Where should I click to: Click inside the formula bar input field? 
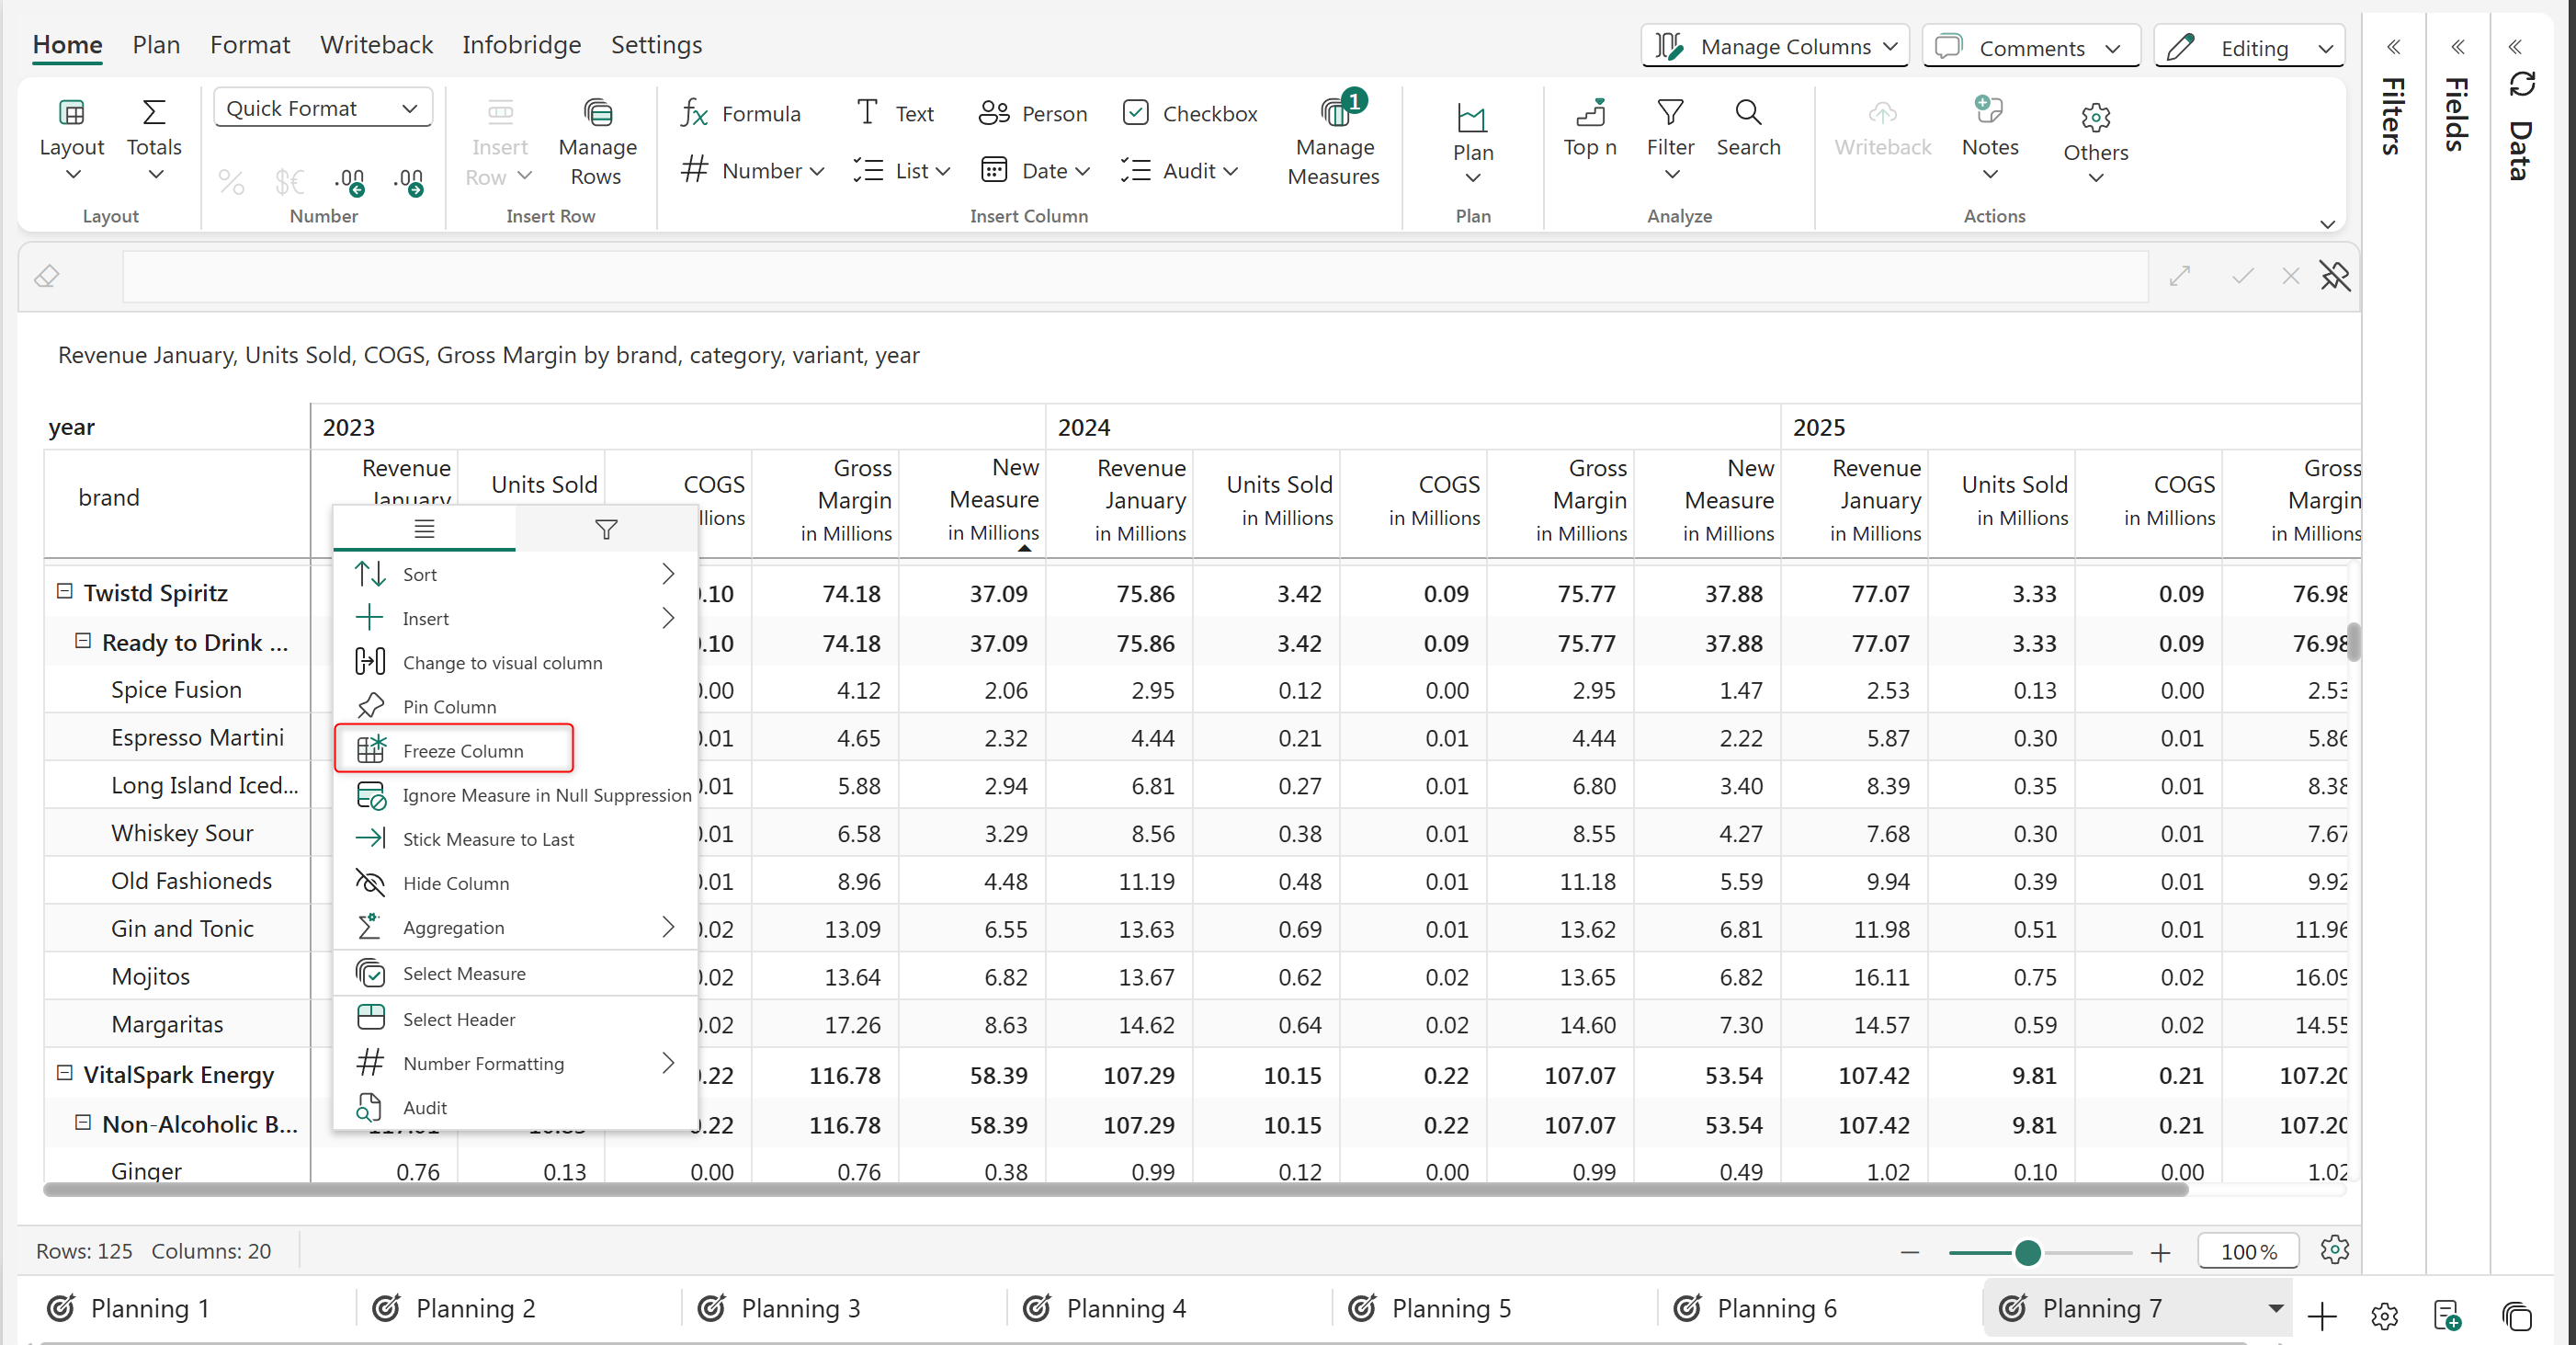click(1134, 276)
